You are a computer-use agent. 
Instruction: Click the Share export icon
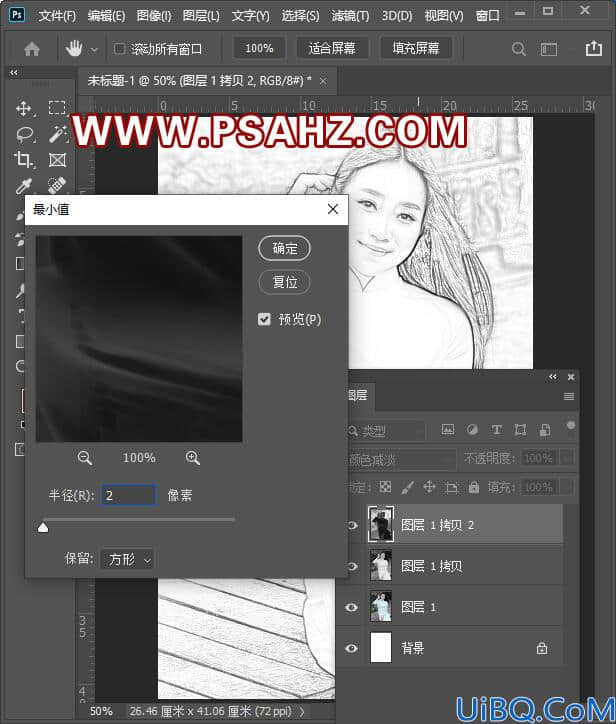593,48
